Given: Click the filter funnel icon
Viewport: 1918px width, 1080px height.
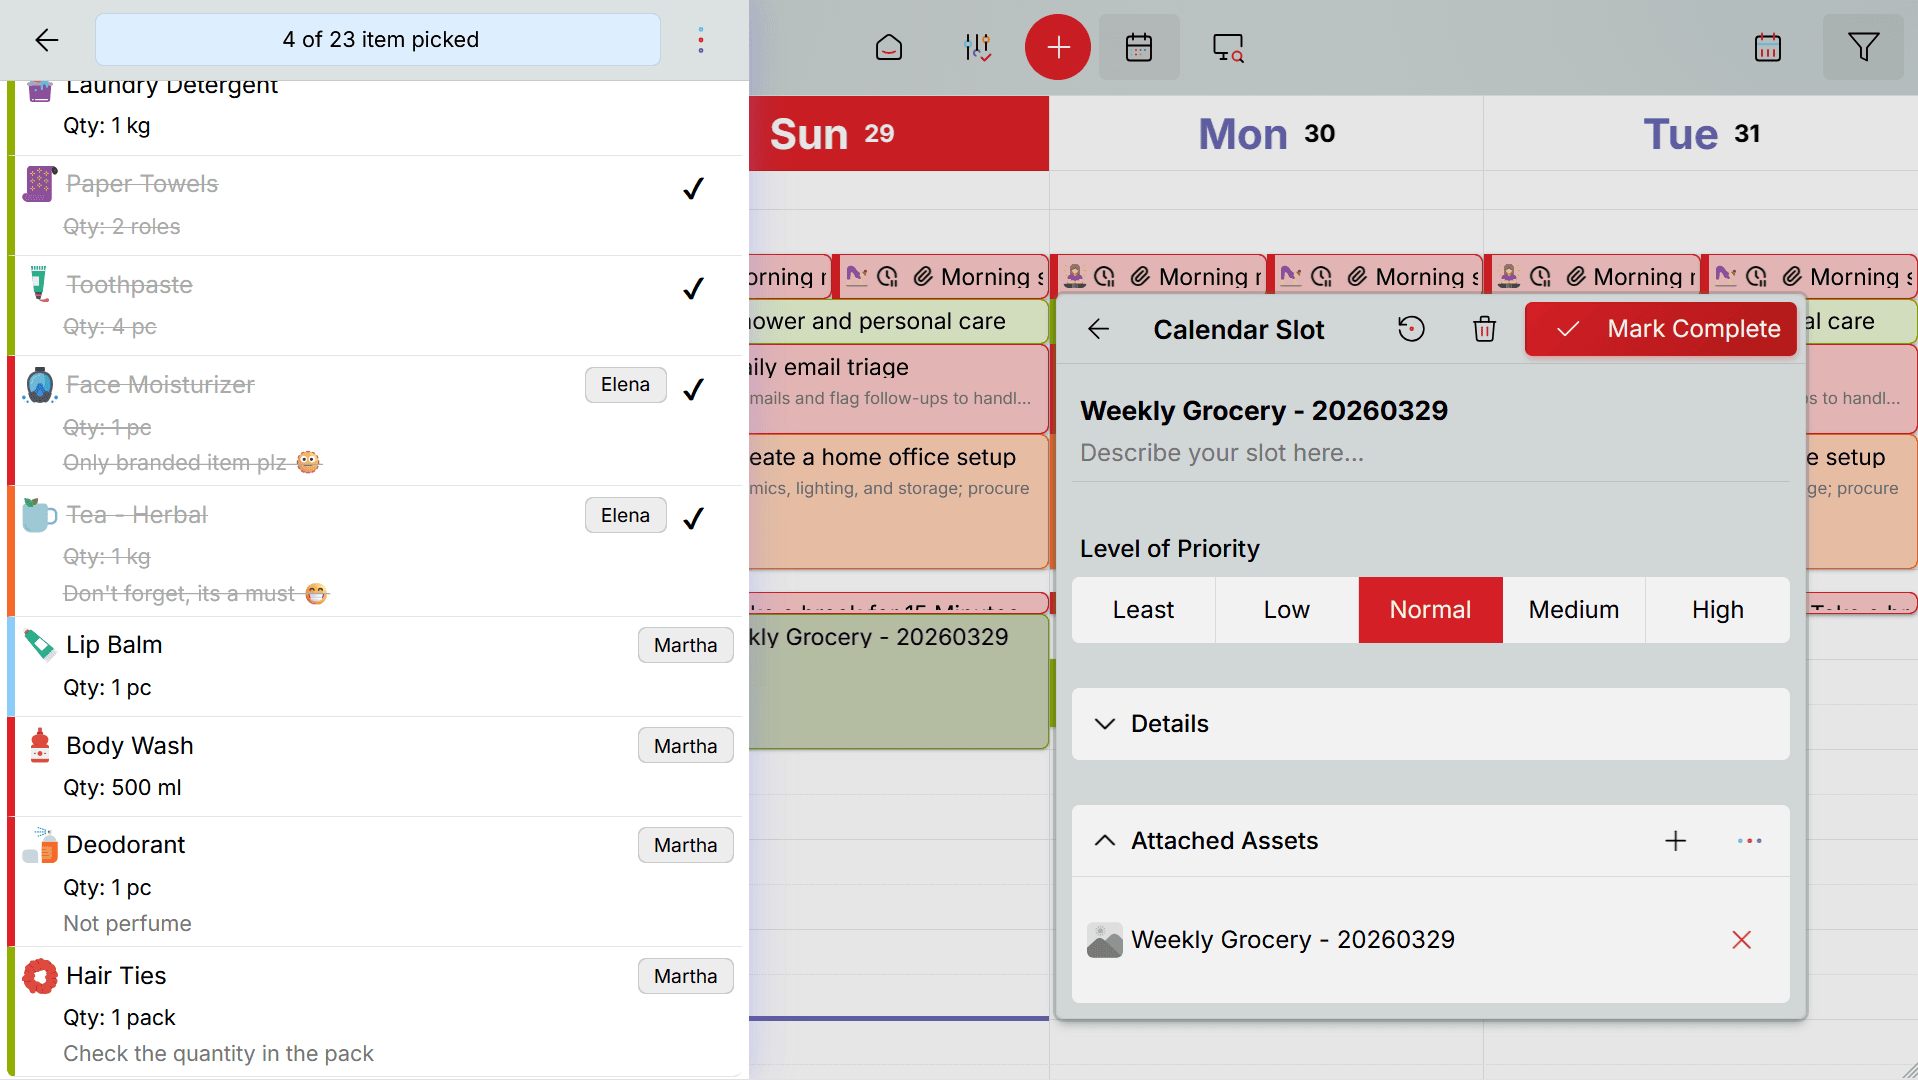Looking at the screenshot, I should point(1862,47).
